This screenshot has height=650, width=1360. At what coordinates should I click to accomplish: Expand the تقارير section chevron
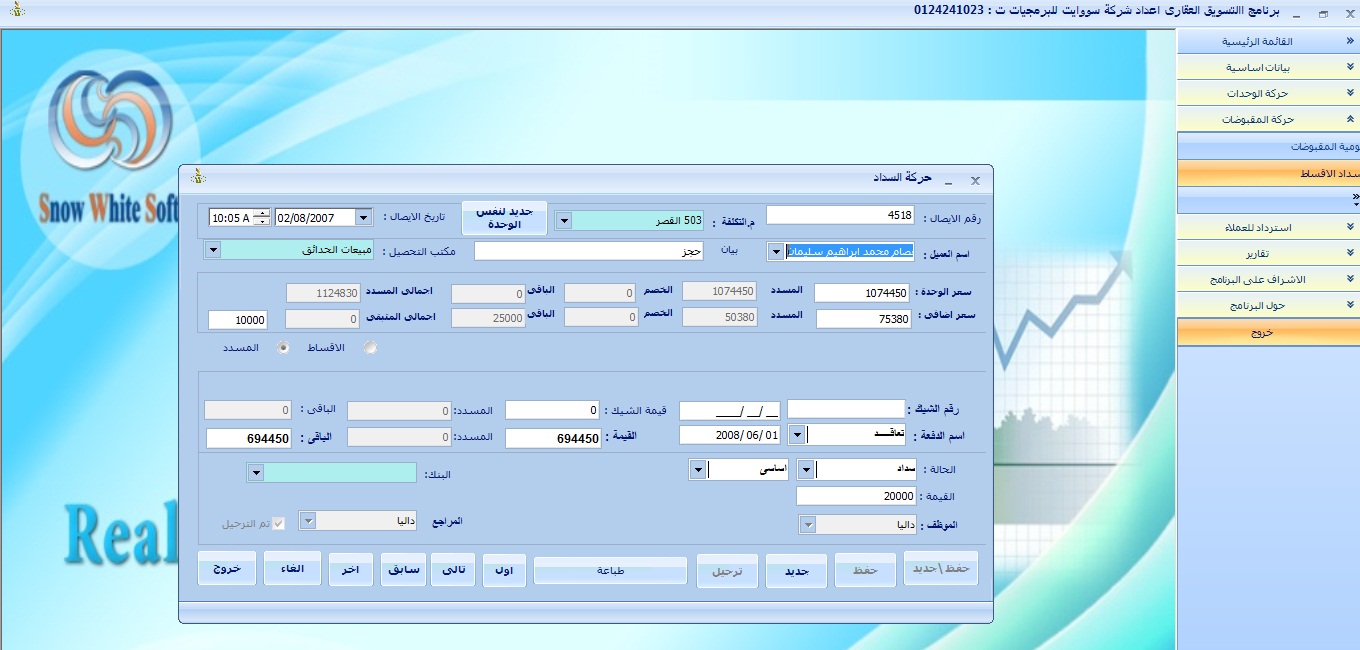1350,254
